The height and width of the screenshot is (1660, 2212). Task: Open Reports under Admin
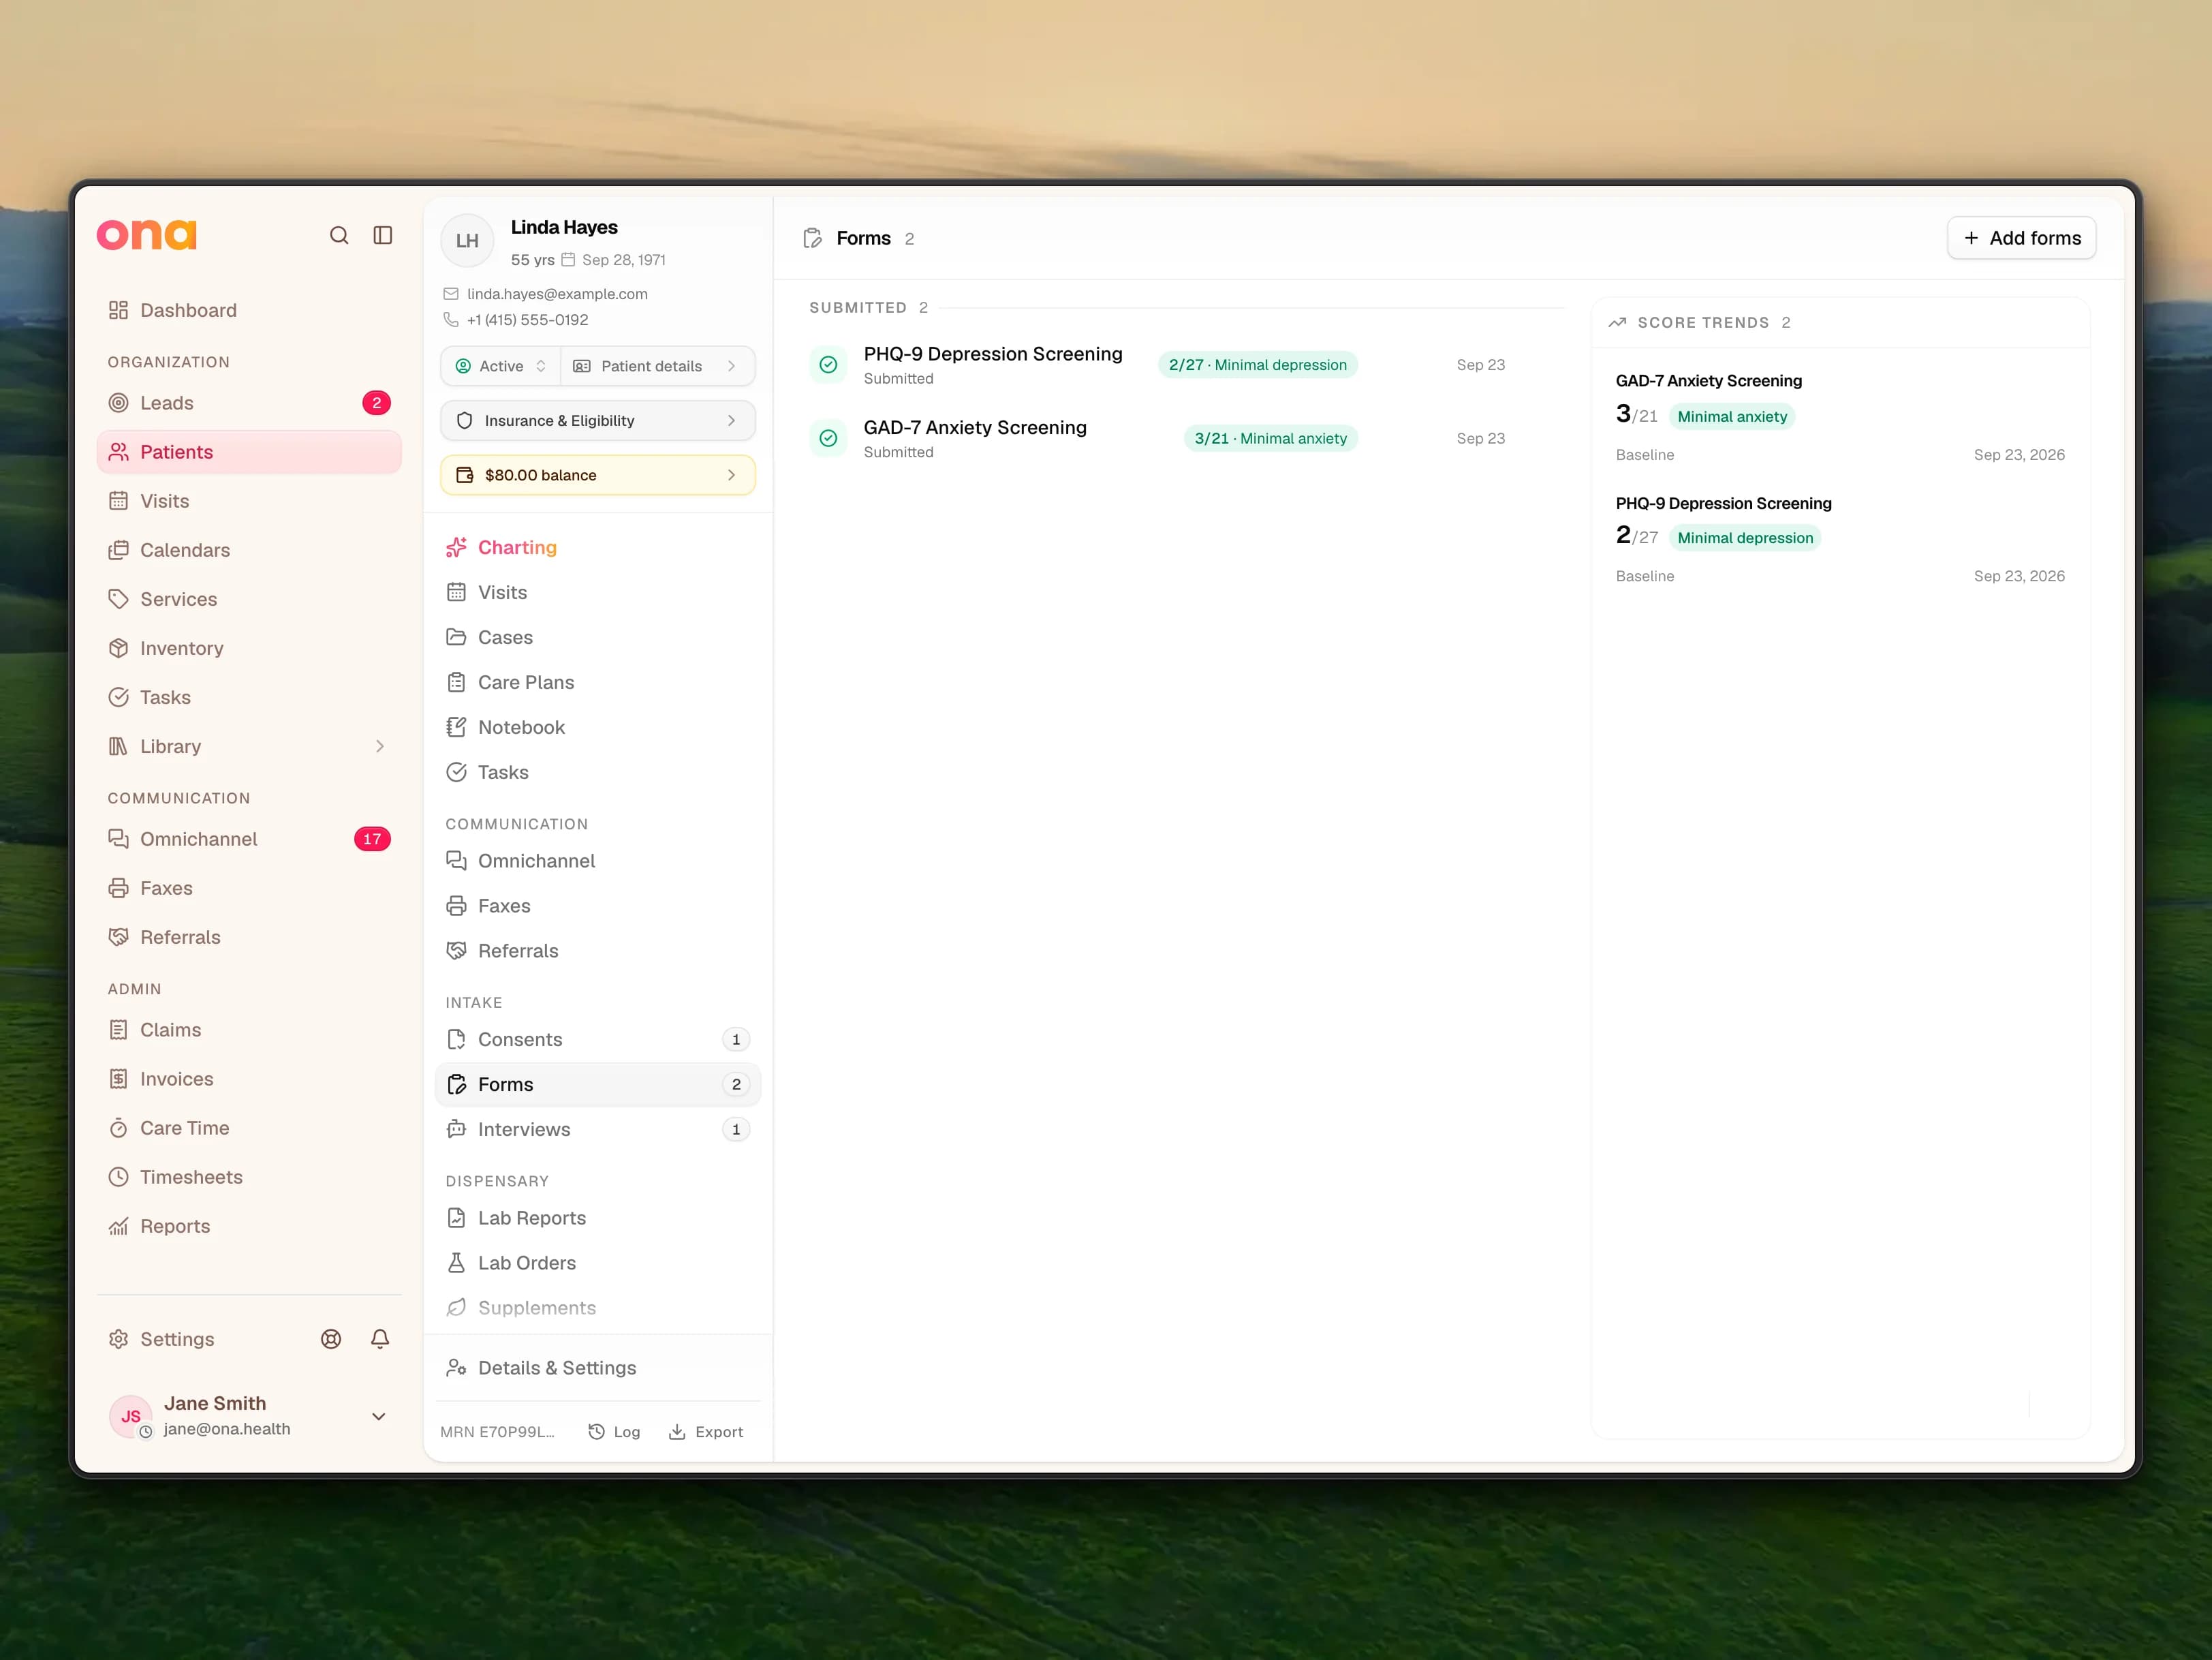click(250, 1226)
